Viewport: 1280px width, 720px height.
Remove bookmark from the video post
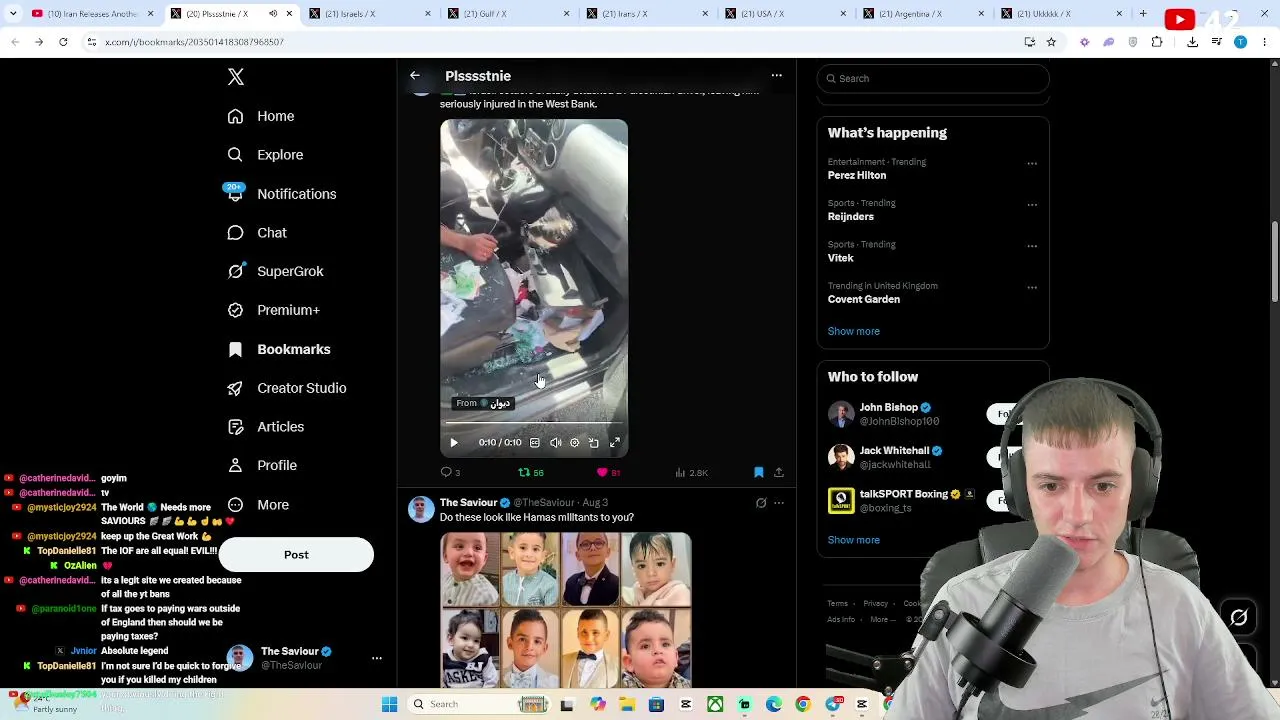tap(759, 472)
